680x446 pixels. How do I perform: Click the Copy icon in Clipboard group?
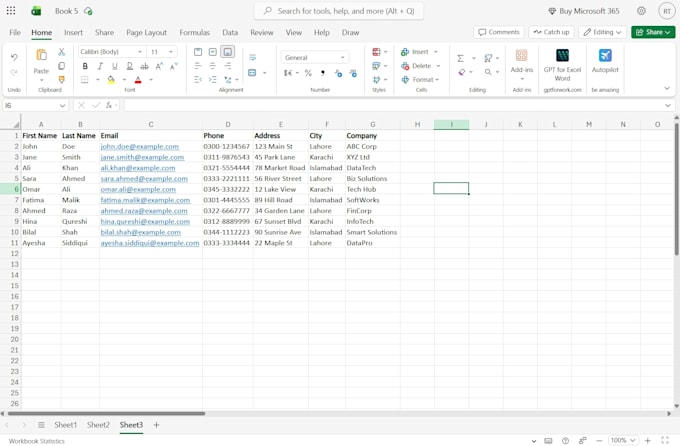pos(62,66)
